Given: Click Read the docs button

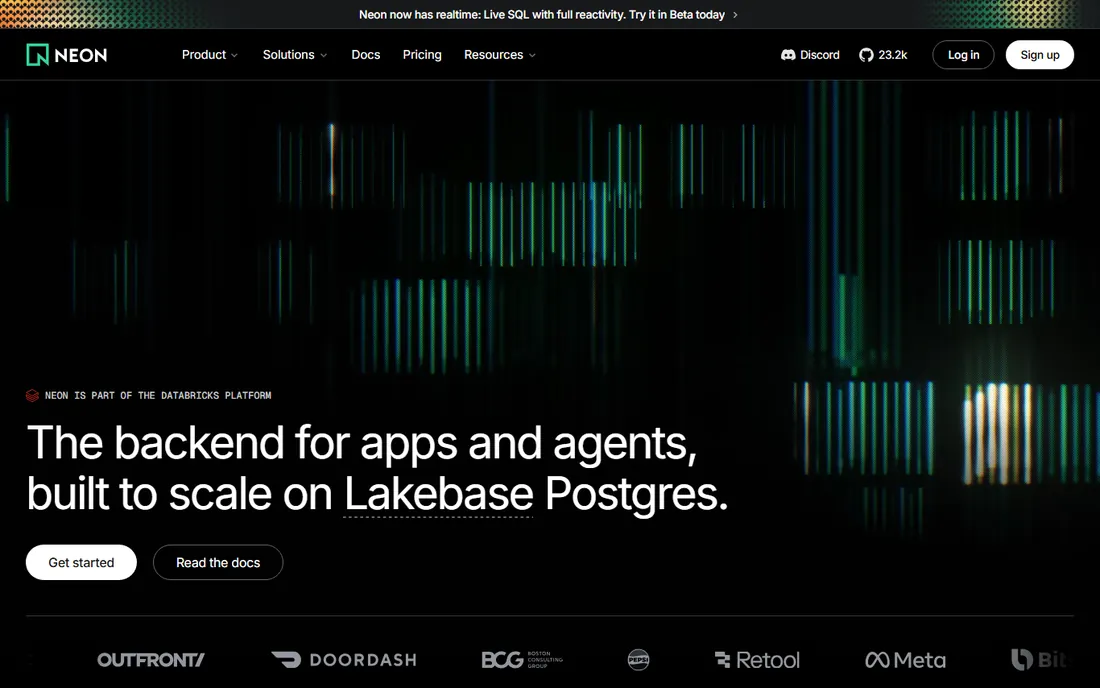Looking at the screenshot, I should pyautogui.click(x=218, y=562).
